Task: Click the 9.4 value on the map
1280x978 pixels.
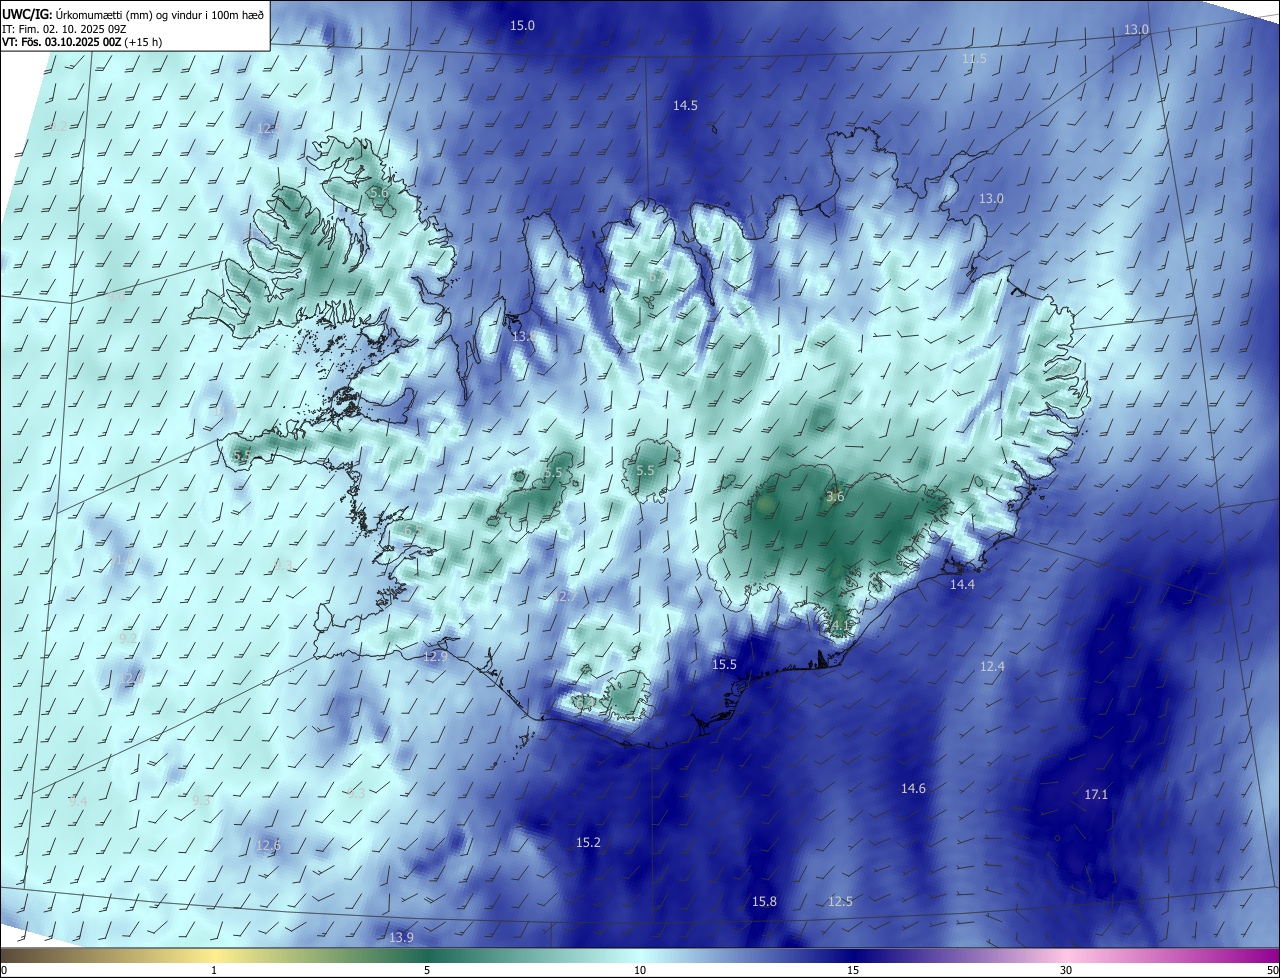Action: tap(78, 801)
